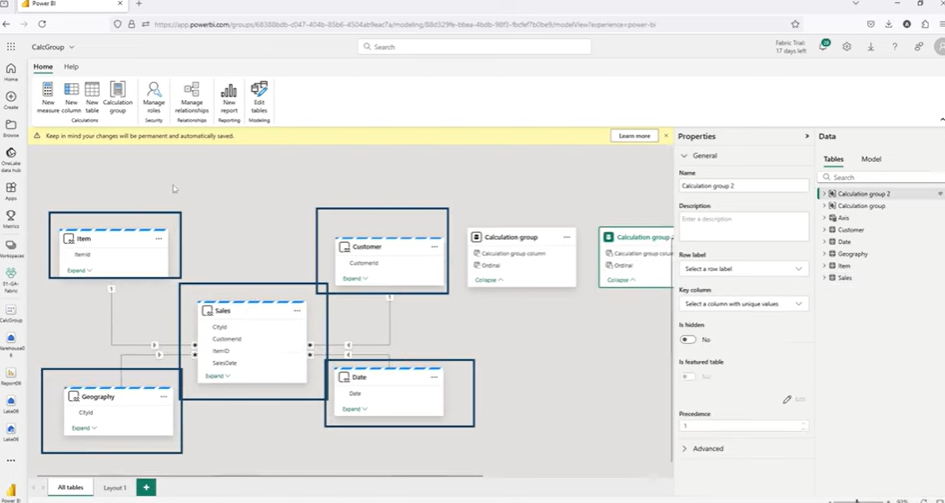
Task: Switch to the Tables tab in Data pane
Action: (x=834, y=159)
